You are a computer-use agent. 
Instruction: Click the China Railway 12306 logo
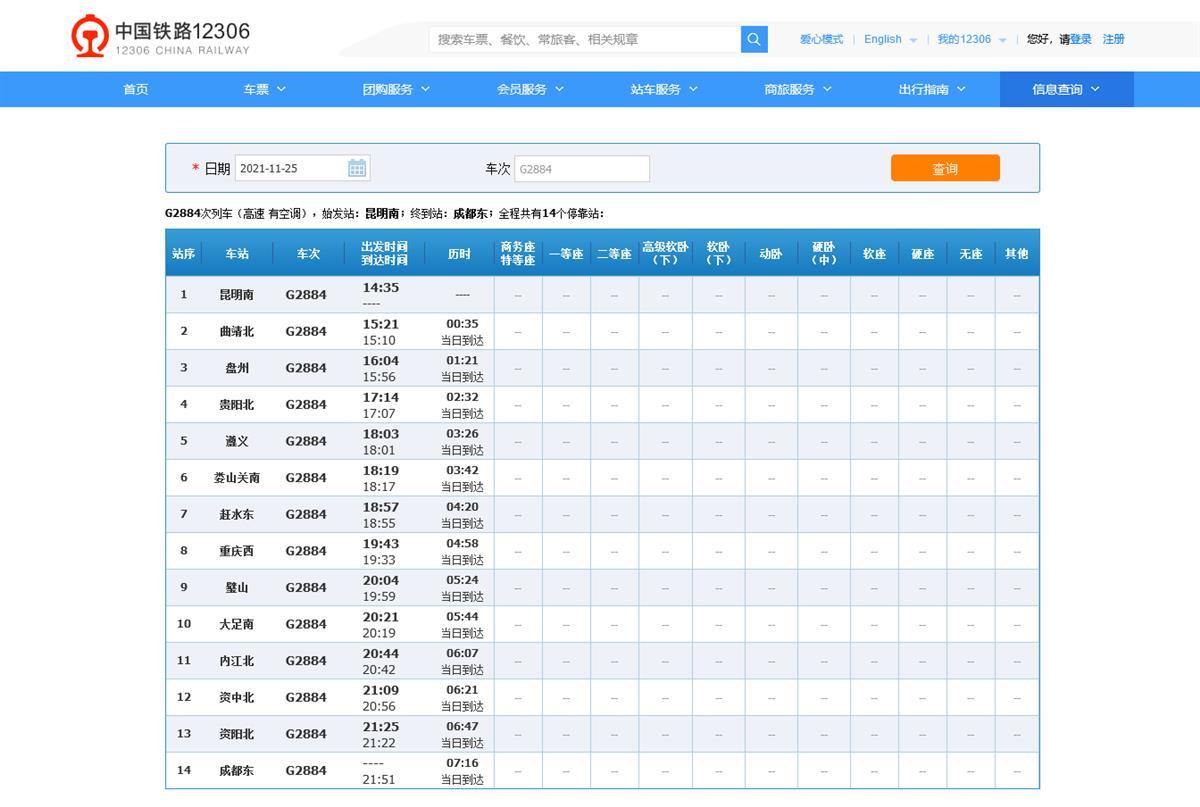(x=161, y=37)
